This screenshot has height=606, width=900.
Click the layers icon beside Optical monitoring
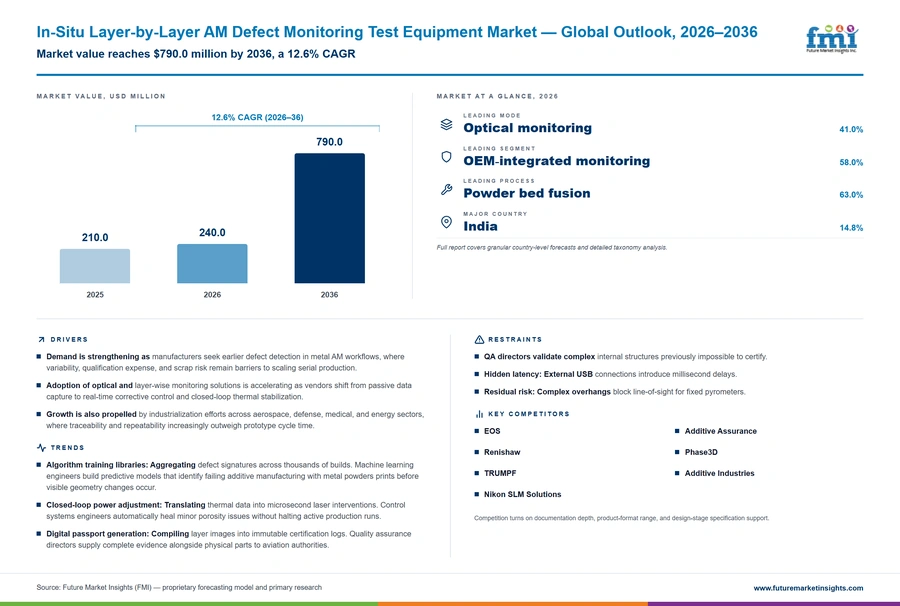tap(446, 125)
